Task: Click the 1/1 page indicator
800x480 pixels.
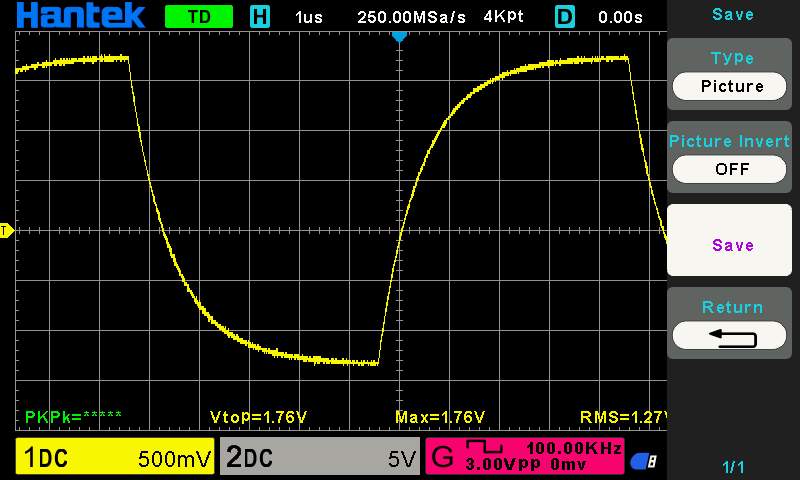Action: 733,467
